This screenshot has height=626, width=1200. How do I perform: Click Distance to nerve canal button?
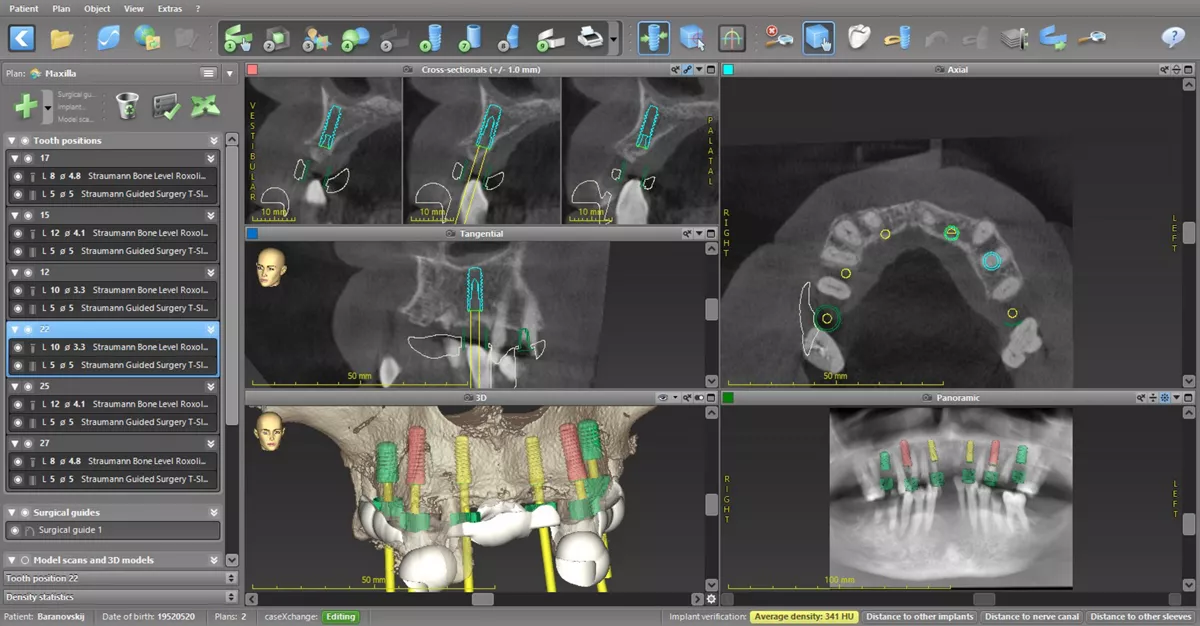pyautogui.click(x=1031, y=617)
